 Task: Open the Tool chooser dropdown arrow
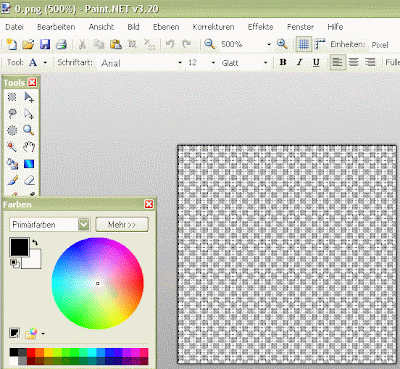pos(45,63)
